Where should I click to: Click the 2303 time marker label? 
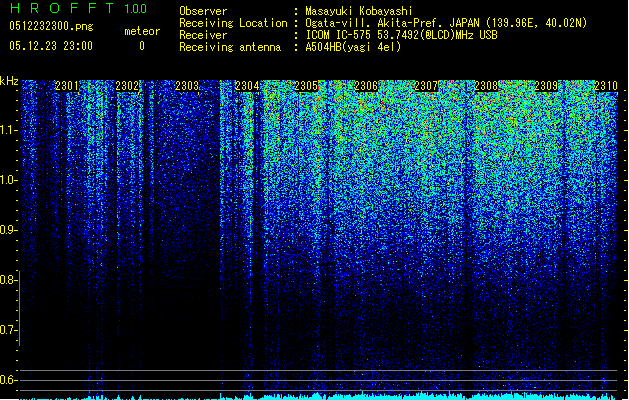[187, 86]
